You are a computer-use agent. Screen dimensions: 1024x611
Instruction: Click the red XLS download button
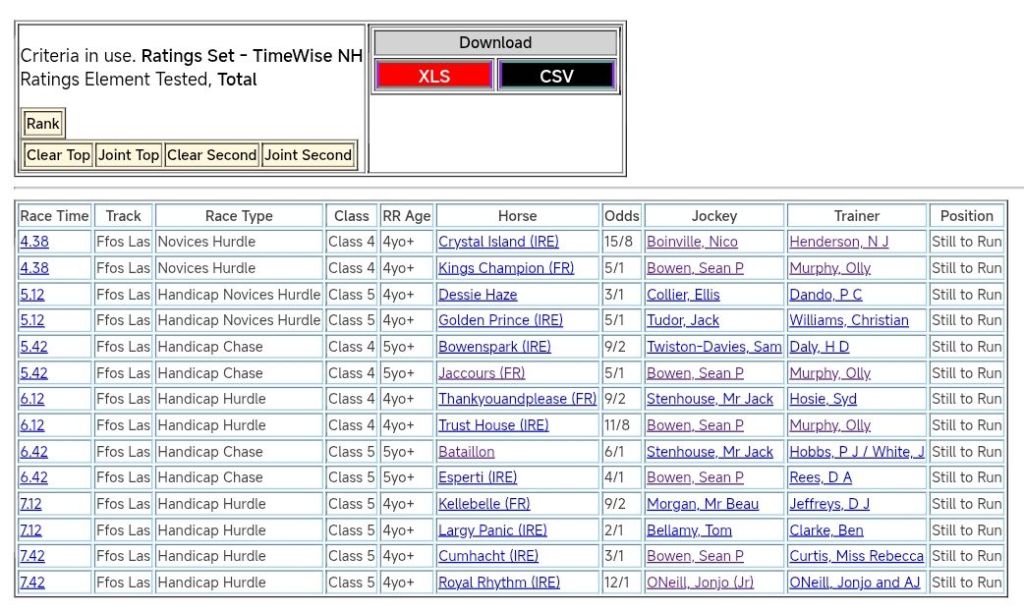coord(434,76)
